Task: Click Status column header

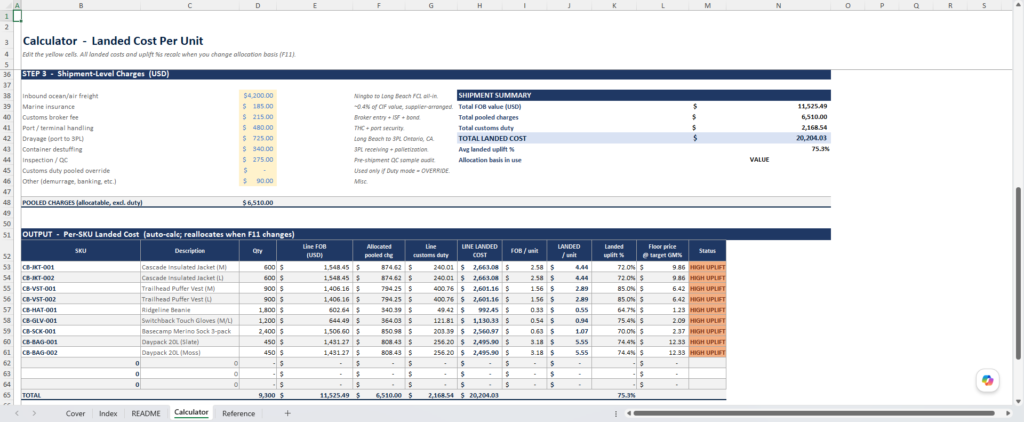Action: (707, 251)
